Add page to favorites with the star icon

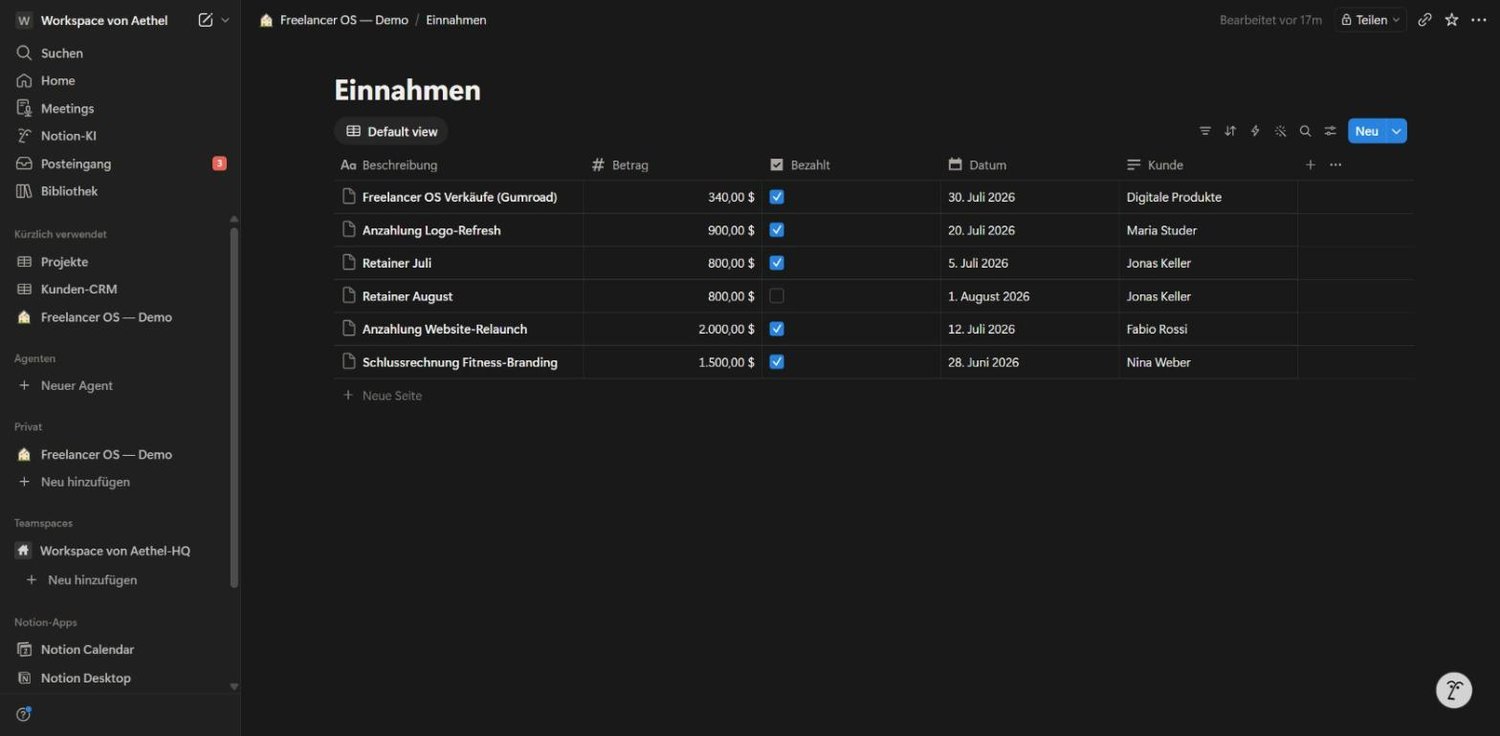(1452, 20)
